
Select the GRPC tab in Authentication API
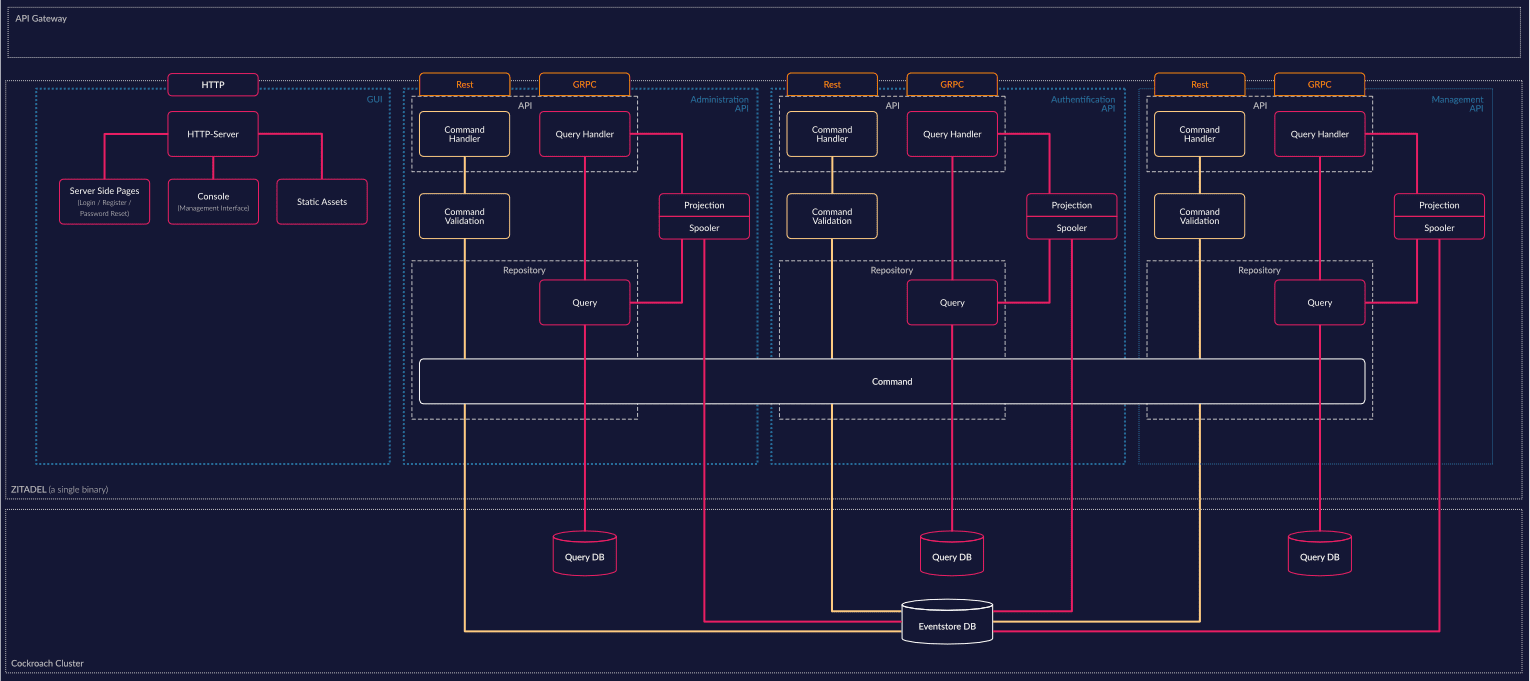(x=951, y=84)
